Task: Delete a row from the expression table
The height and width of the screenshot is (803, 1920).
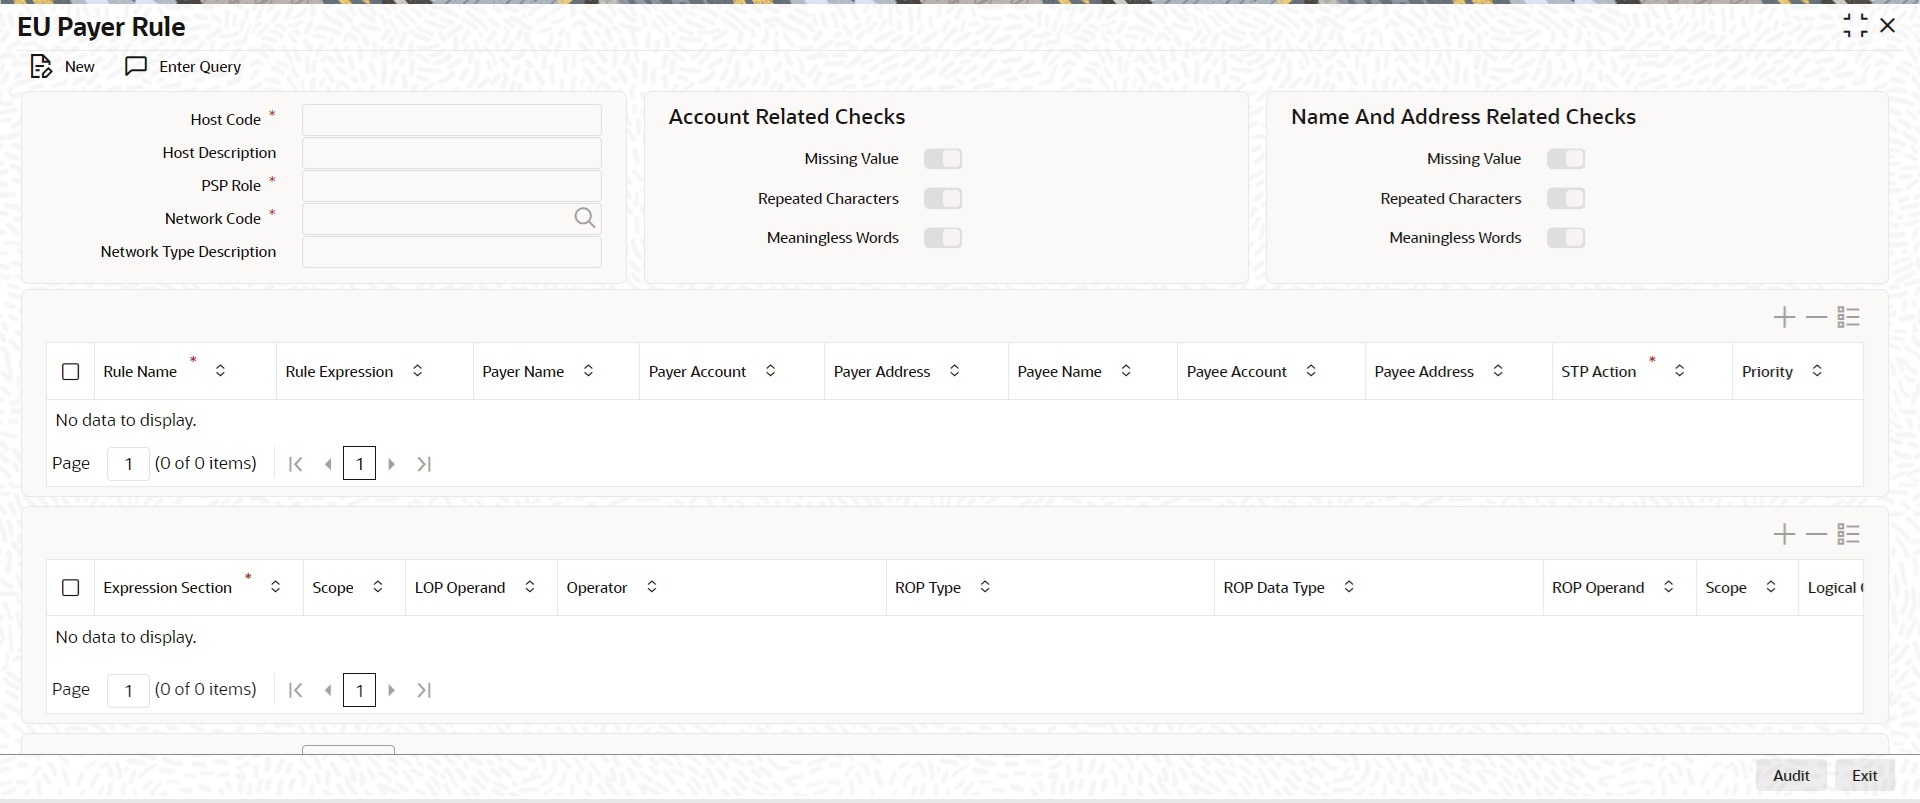Action: pyautogui.click(x=1816, y=534)
